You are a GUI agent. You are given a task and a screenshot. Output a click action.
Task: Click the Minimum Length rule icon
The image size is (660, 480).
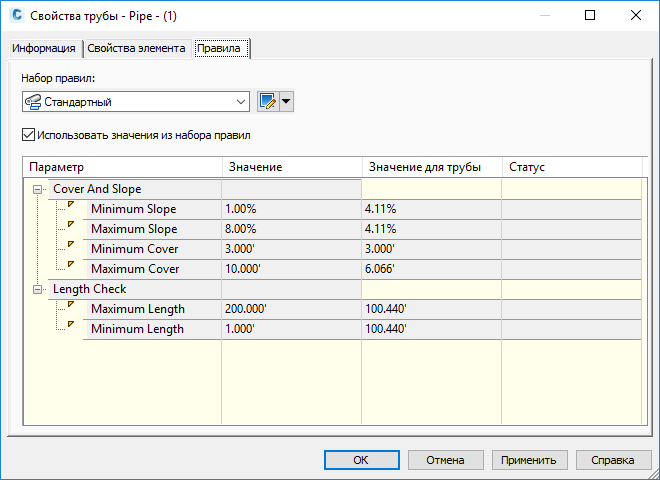(x=70, y=325)
